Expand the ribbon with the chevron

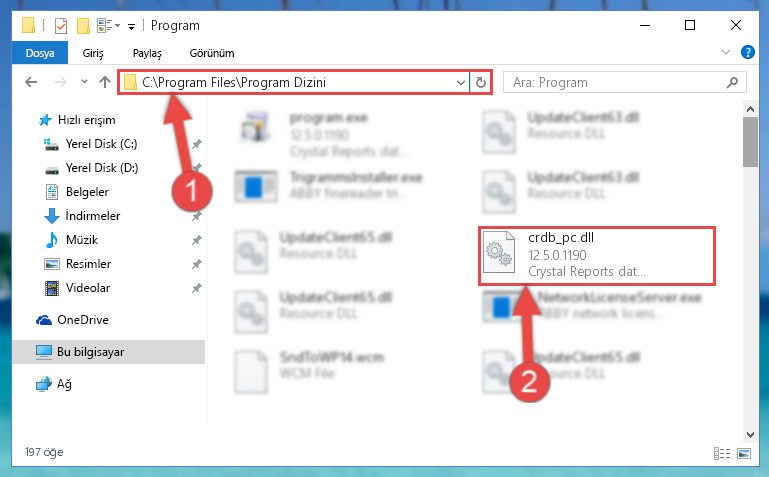[726, 52]
